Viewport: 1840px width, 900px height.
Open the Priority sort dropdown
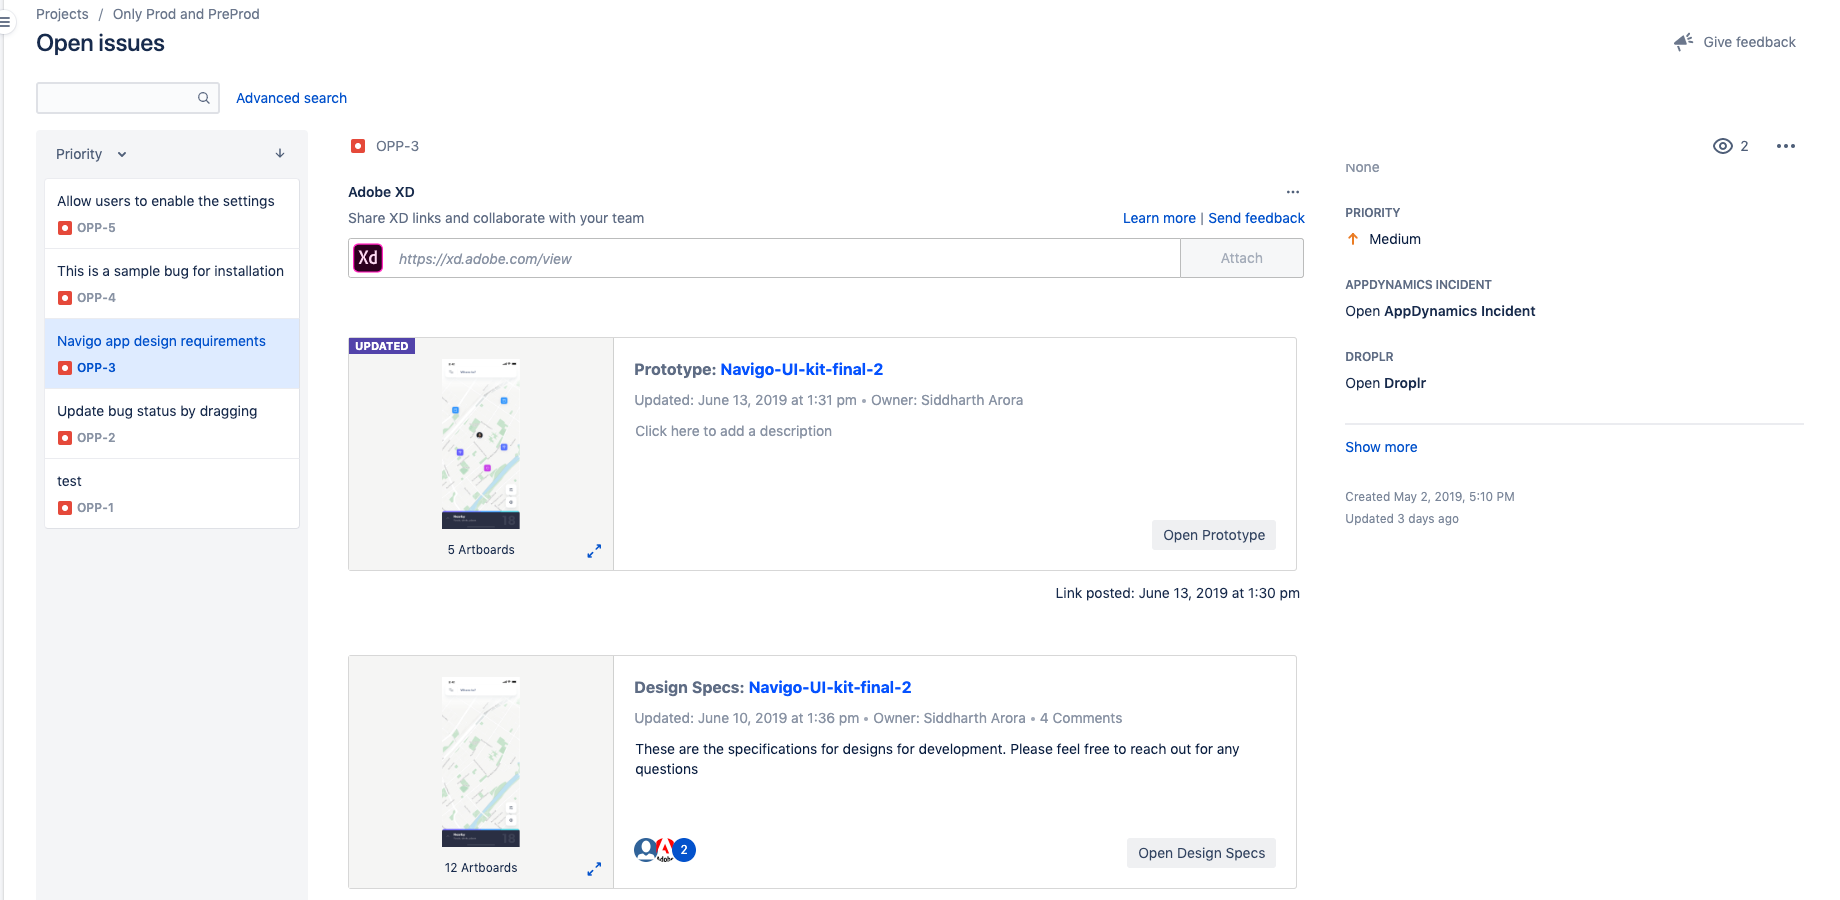(x=92, y=154)
